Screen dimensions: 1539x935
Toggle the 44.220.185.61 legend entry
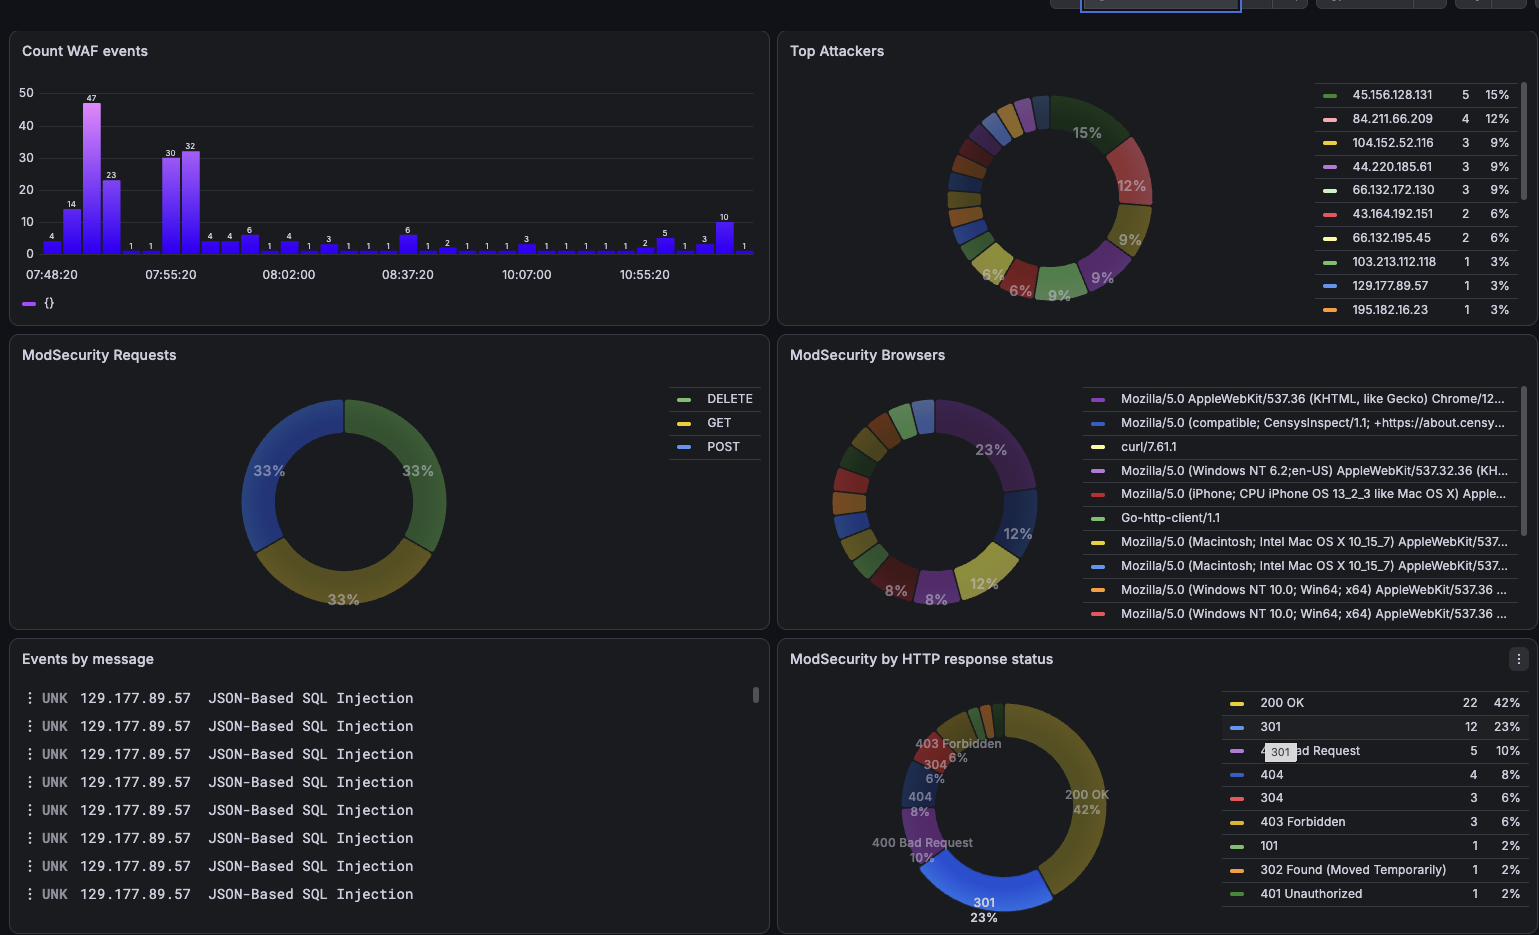click(1392, 167)
